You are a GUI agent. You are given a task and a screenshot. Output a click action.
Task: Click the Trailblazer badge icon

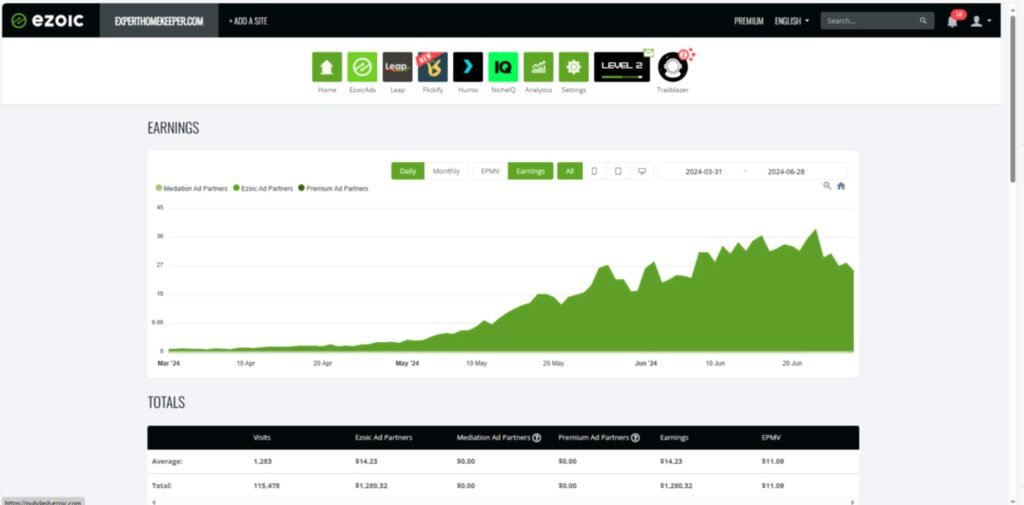(x=673, y=67)
